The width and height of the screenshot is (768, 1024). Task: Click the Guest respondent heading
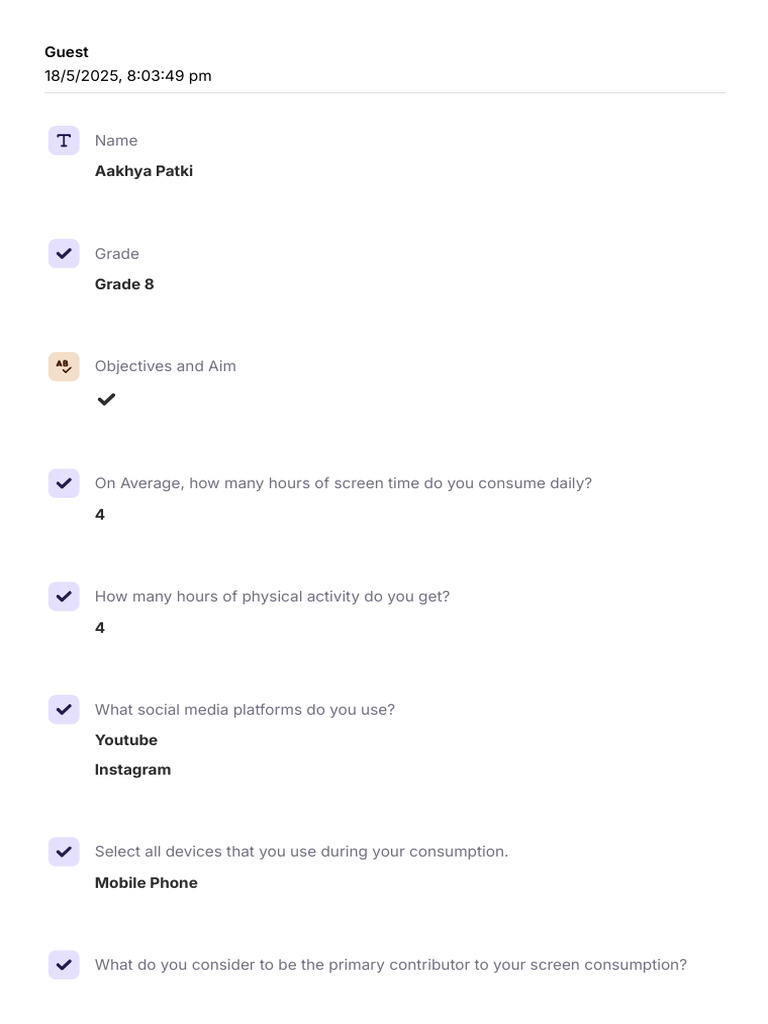point(66,52)
